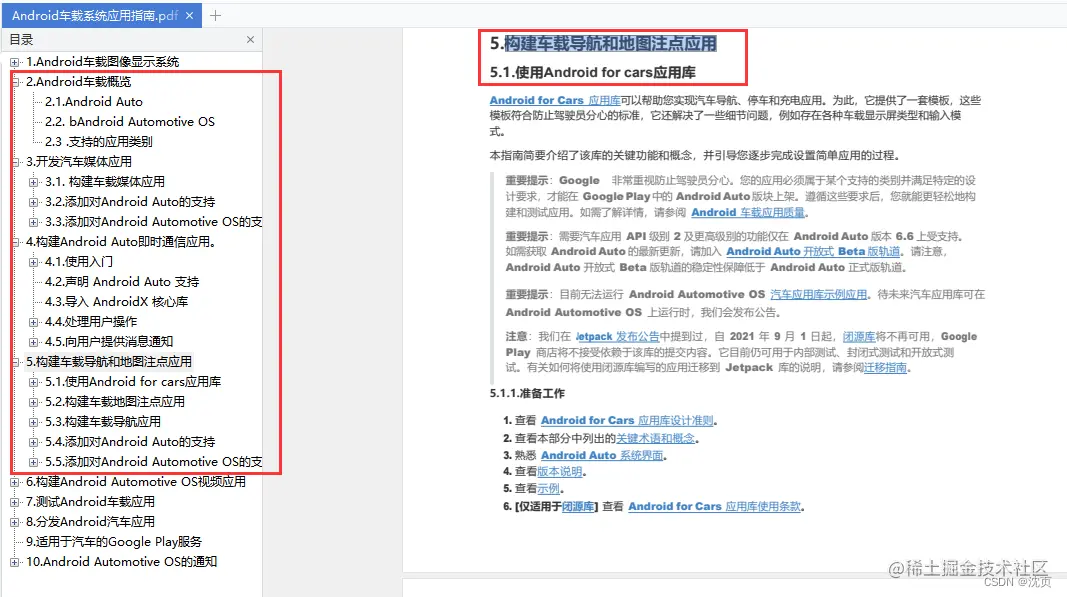Expand the "6.构建Android Automotive OS视频应用" node
This screenshot has height=597, width=1067.
(14, 481)
